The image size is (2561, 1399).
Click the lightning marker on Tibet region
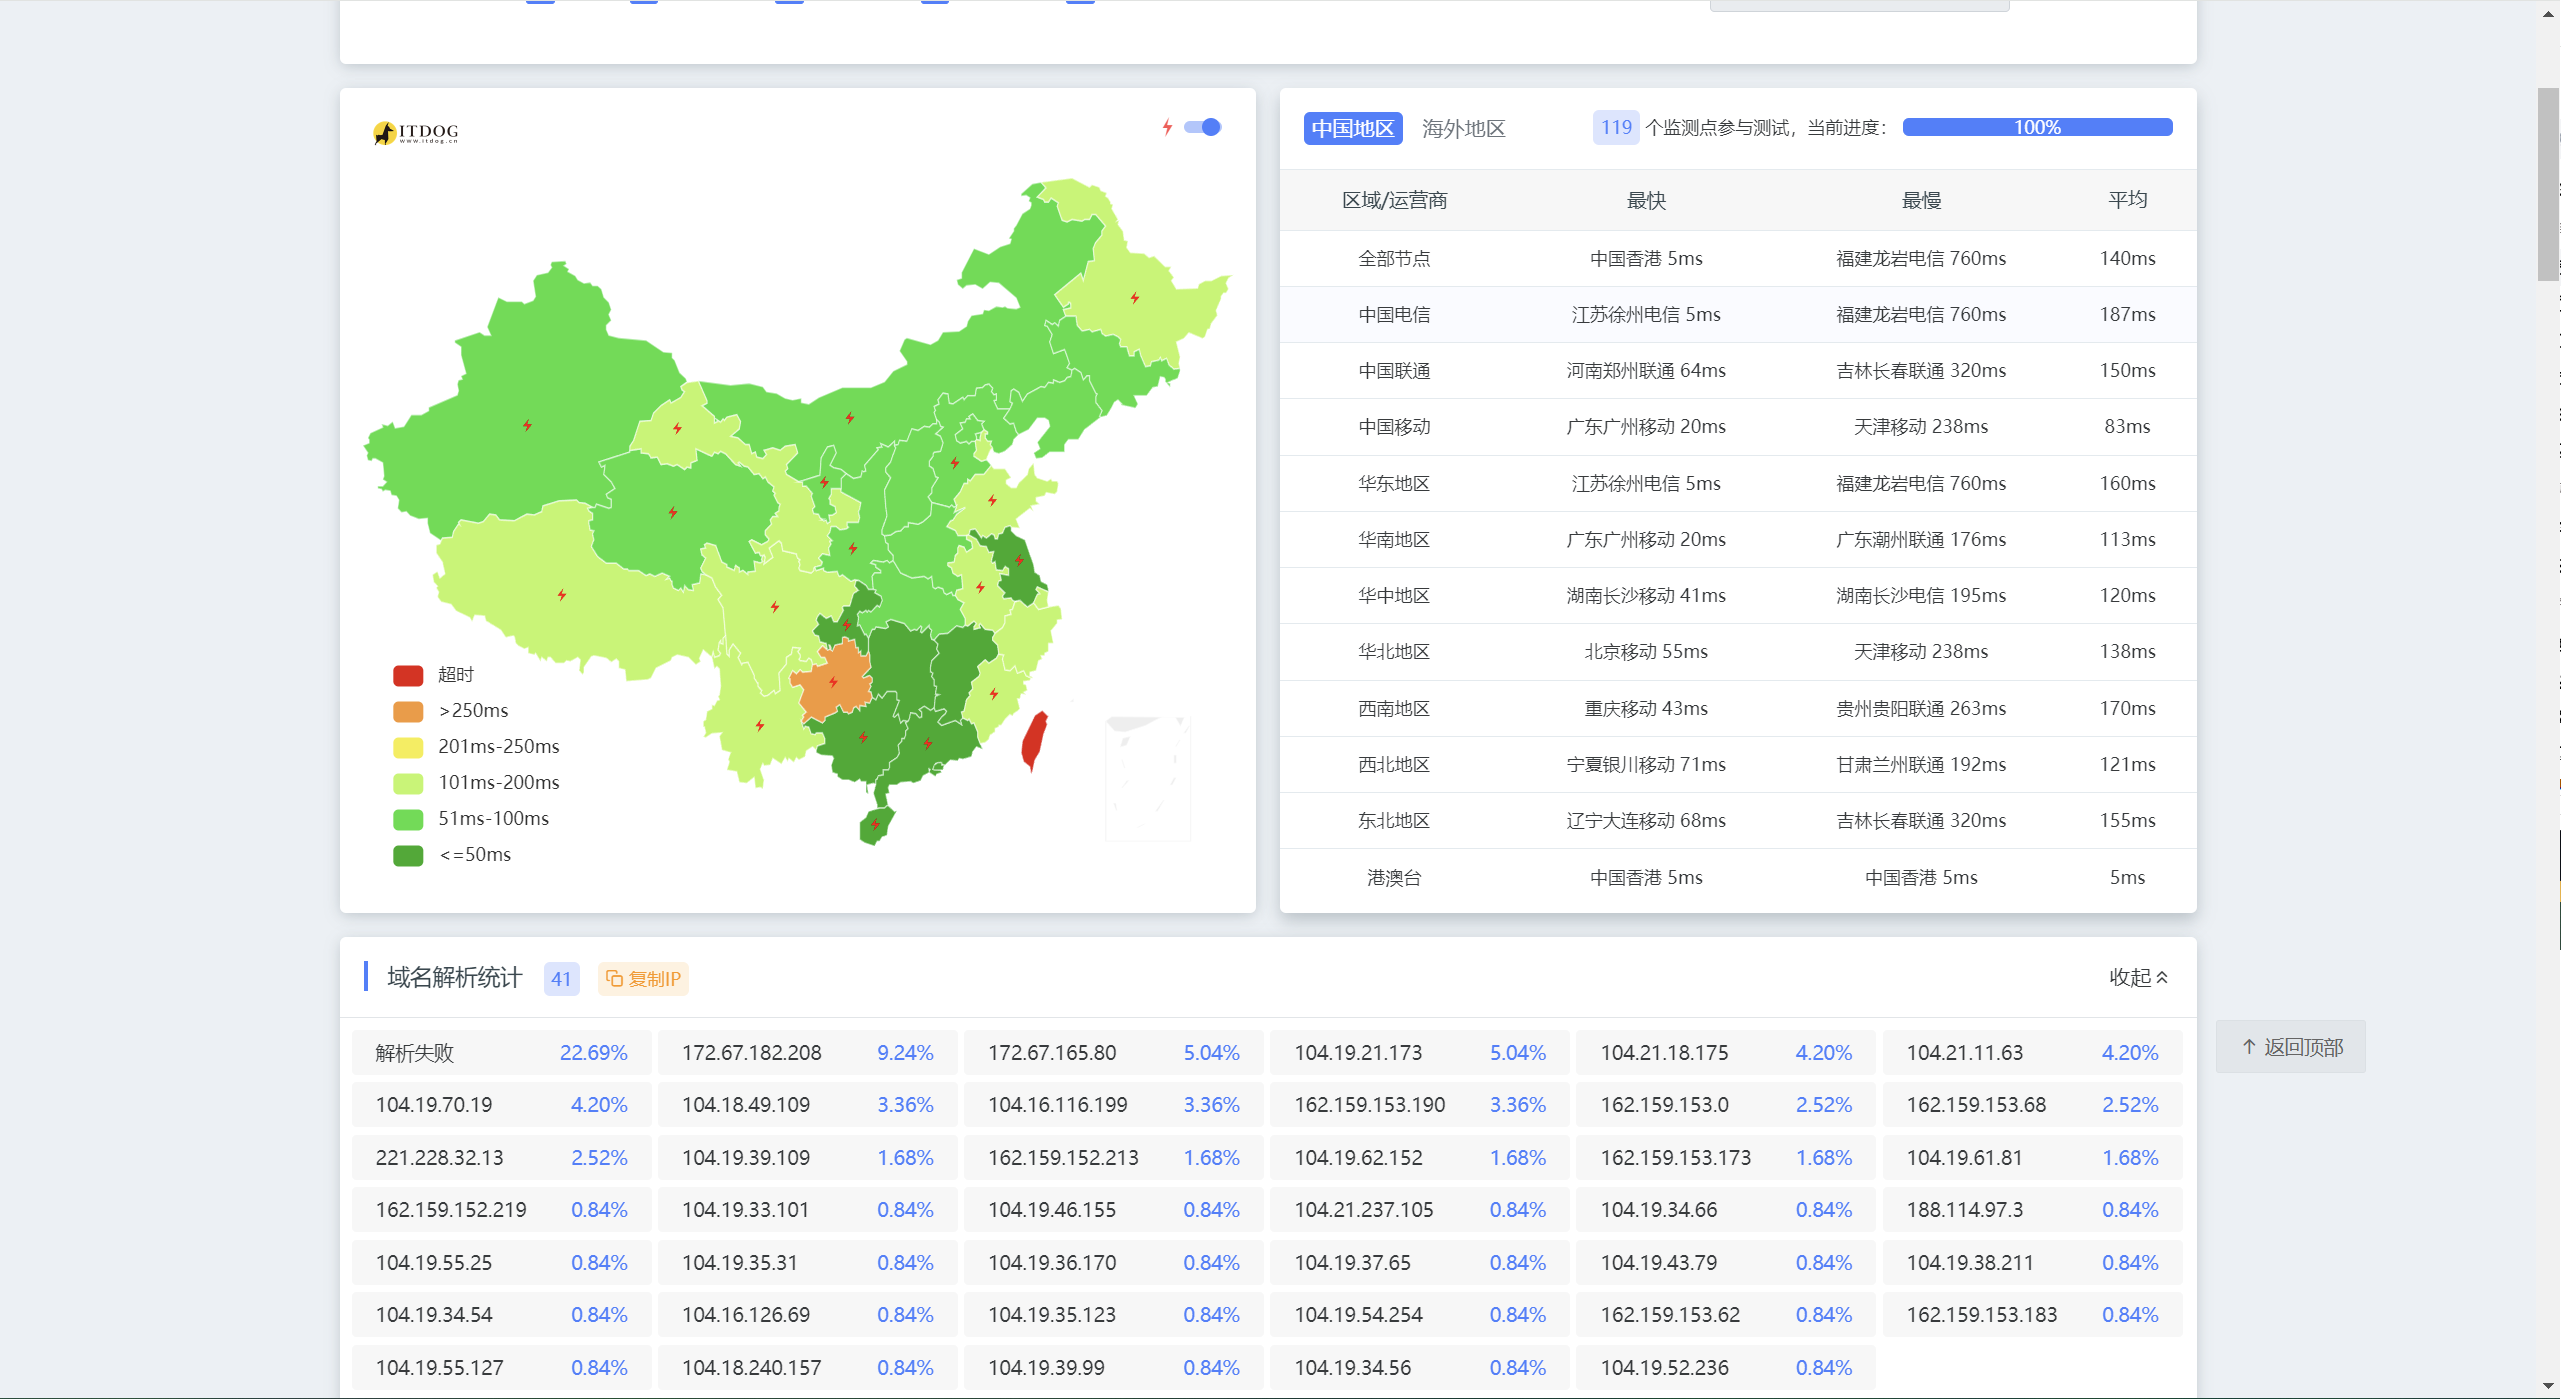(x=562, y=595)
